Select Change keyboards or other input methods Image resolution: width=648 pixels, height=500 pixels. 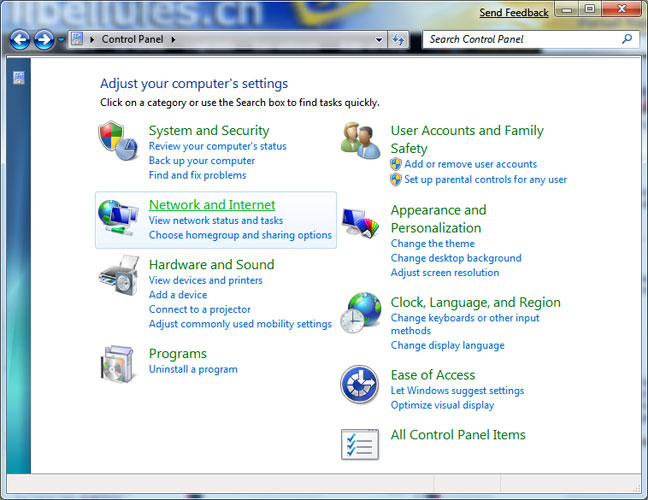click(465, 324)
